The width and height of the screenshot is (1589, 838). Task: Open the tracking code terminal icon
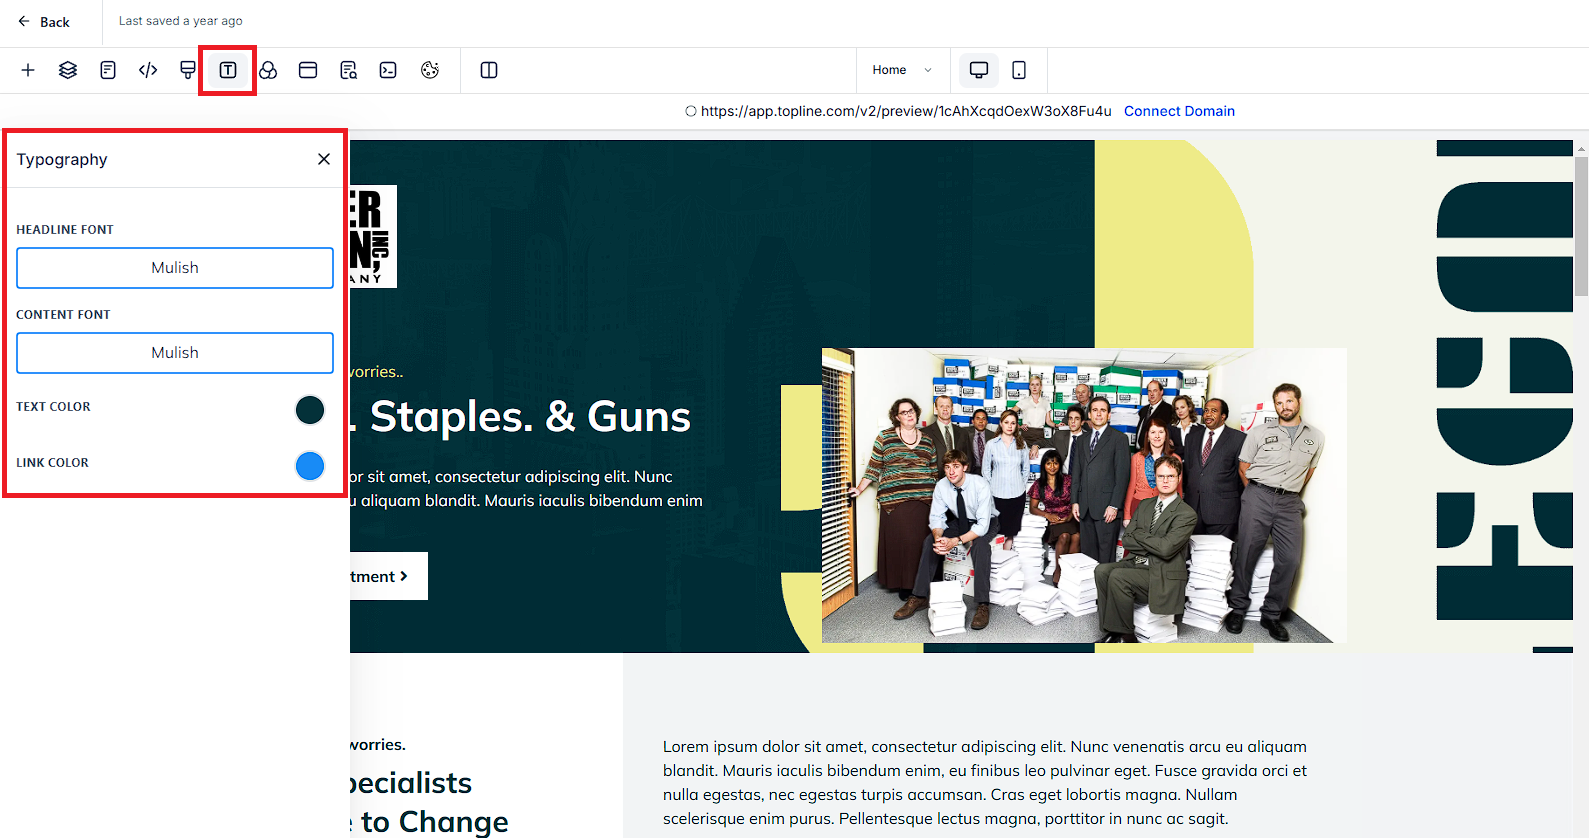388,70
